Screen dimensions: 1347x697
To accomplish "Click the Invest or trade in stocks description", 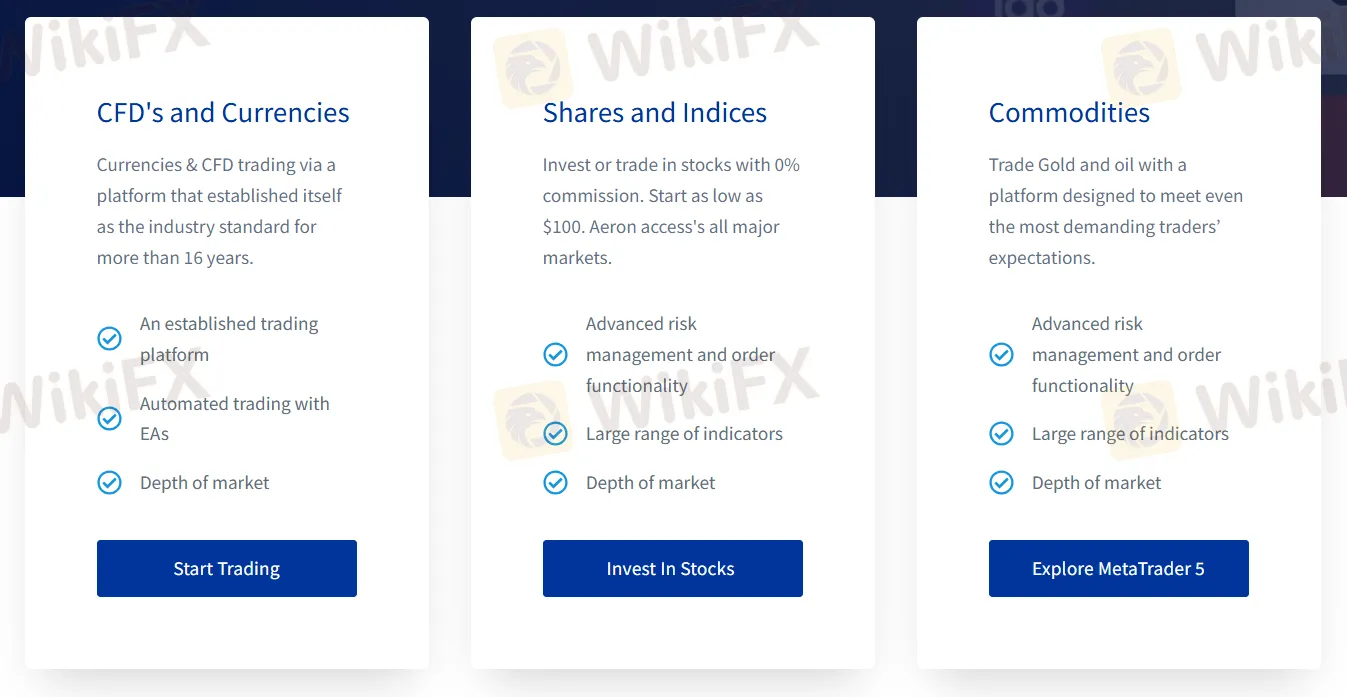I will [671, 211].
